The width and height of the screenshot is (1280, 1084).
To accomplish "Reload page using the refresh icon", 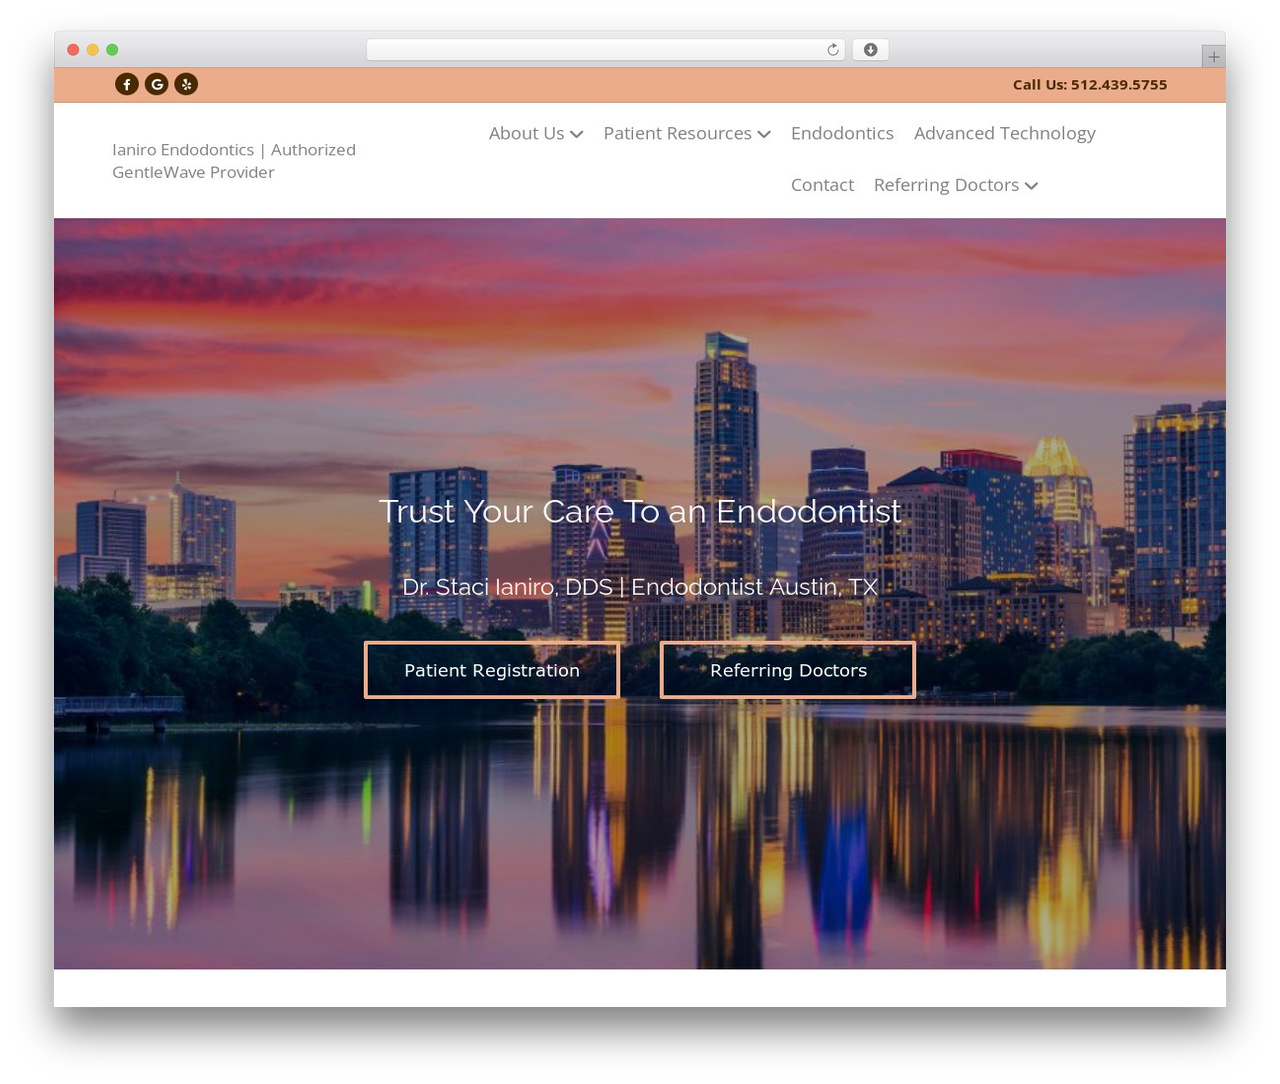I will (x=833, y=50).
